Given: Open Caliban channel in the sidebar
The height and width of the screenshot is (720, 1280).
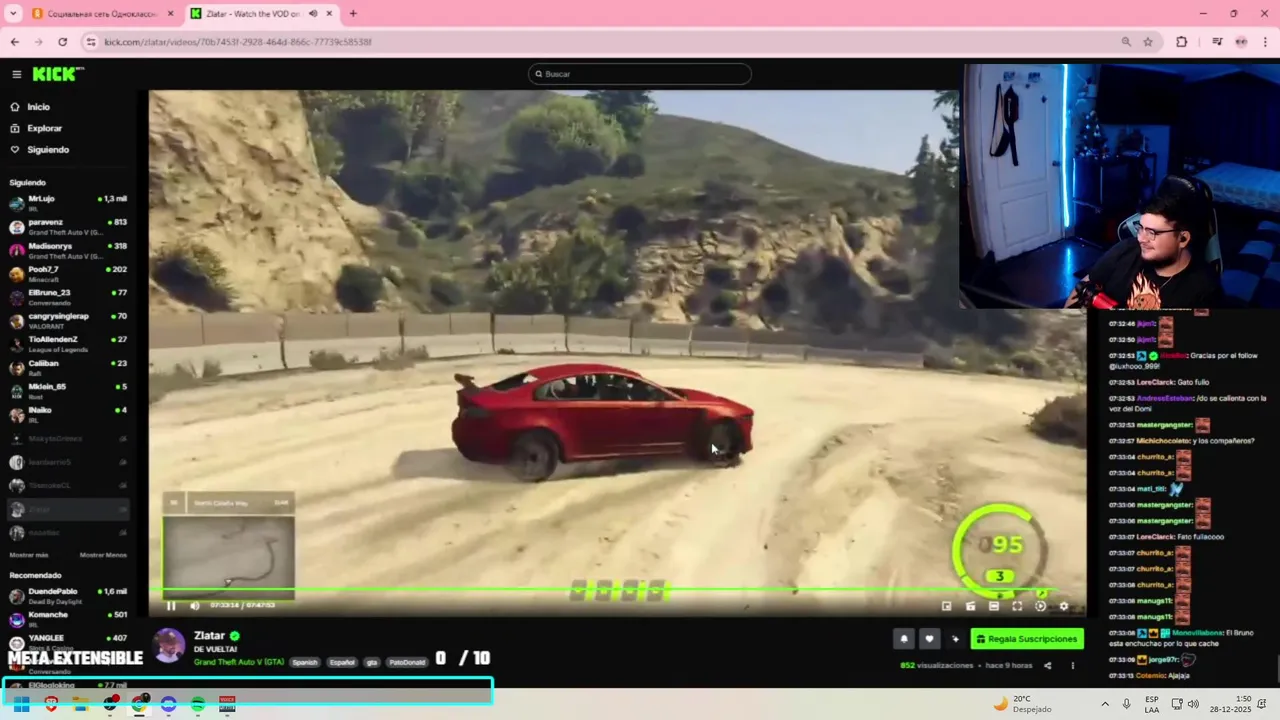Looking at the screenshot, I should 68,367.
